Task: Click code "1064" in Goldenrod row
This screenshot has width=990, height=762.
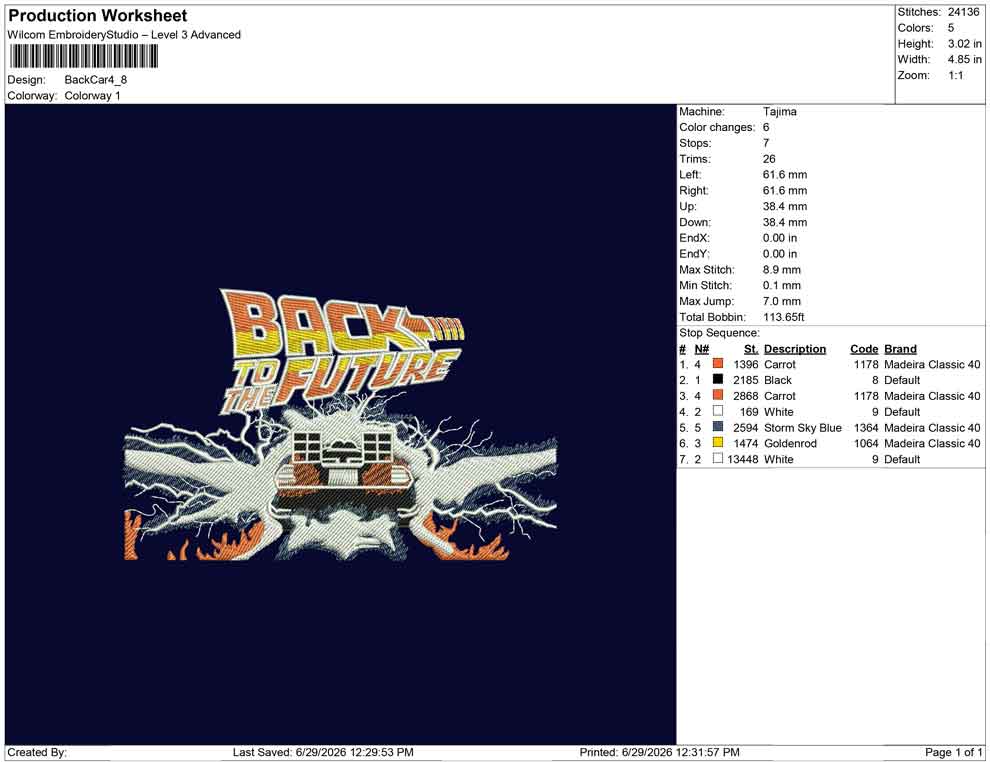Action: tap(866, 443)
